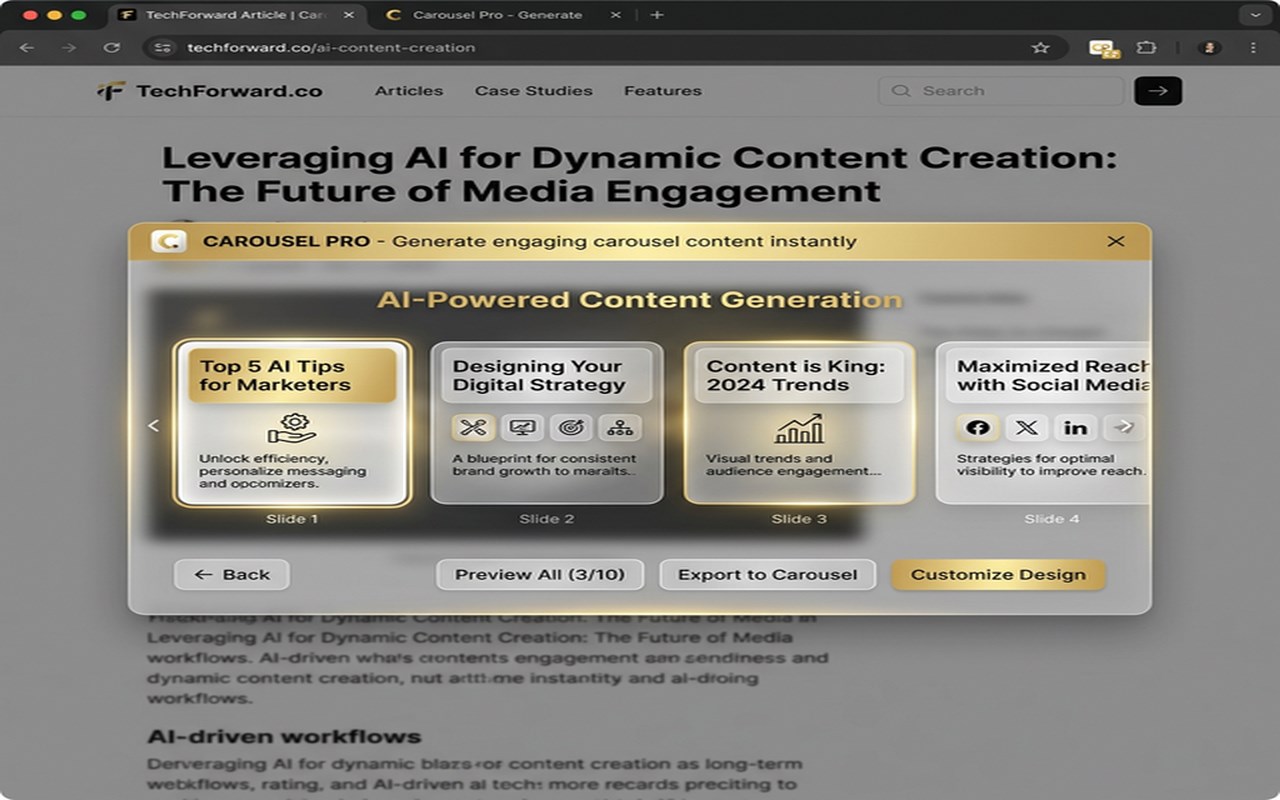Image resolution: width=1280 pixels, height=800 pixels.
Task: Click the gear-in-hand icon on Slide 1
Action: pyautogui.click(x=292, y=428)
